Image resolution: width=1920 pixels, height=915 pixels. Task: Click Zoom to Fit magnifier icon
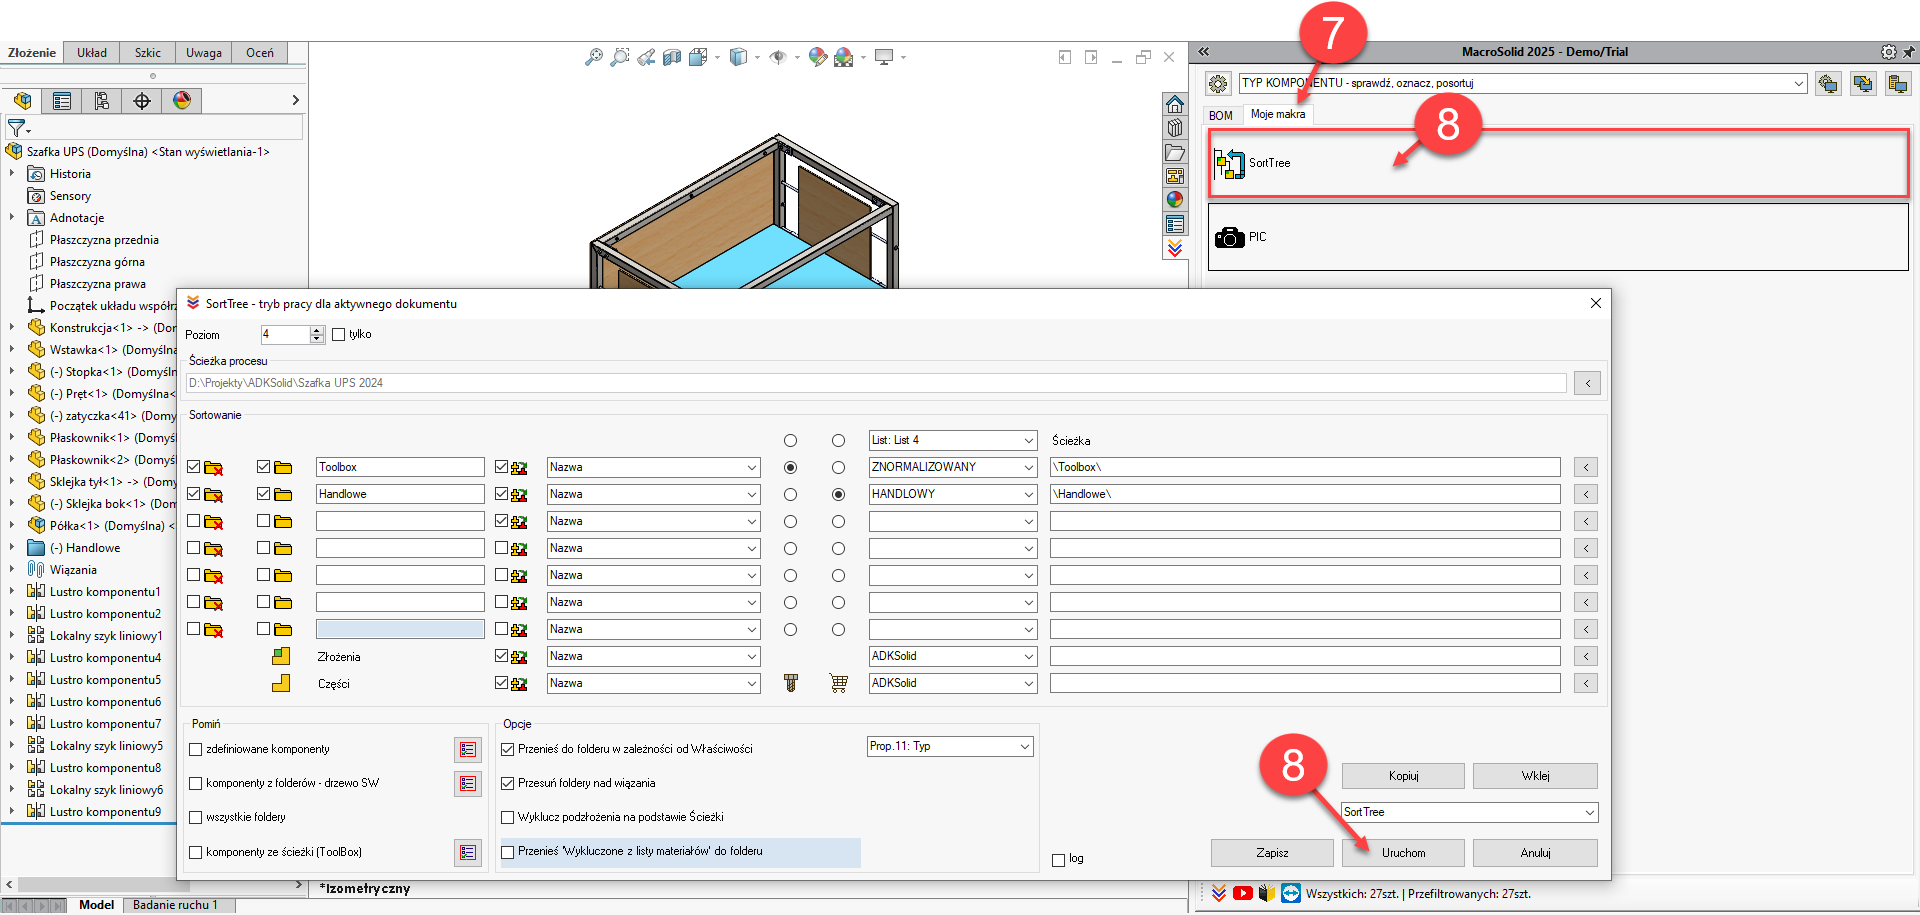[594, 58]
